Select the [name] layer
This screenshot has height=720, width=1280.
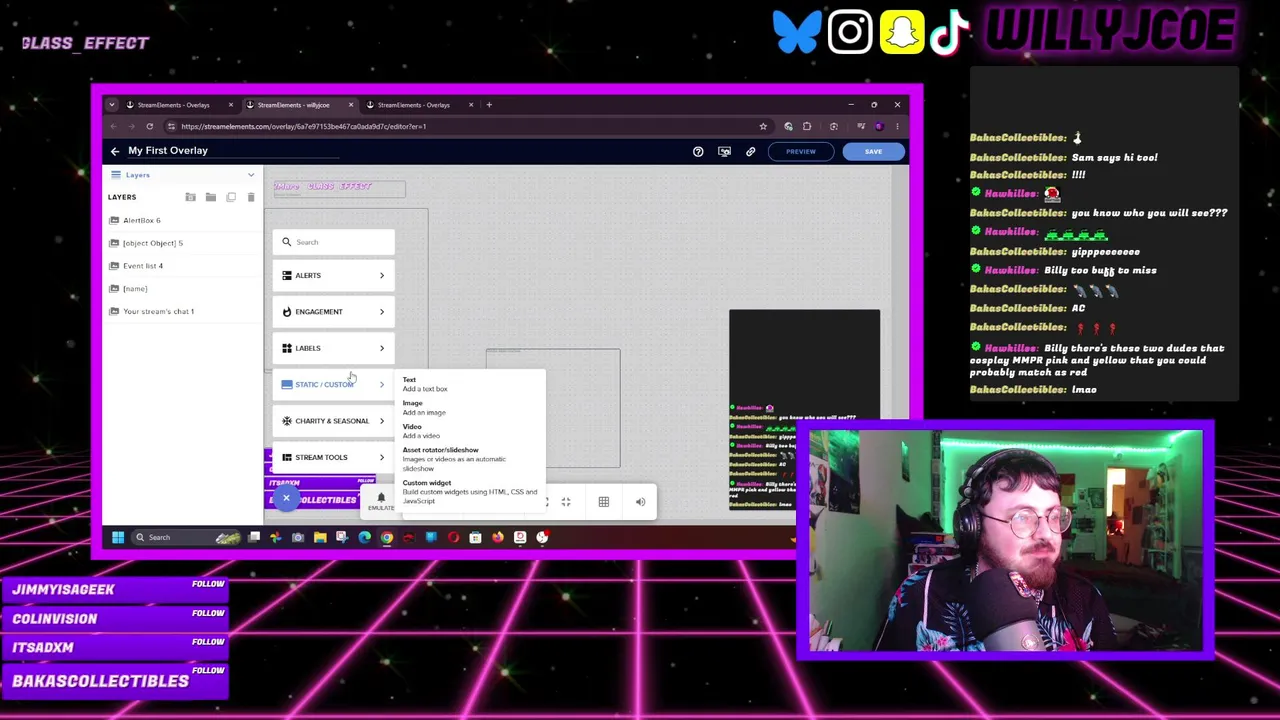182,289
